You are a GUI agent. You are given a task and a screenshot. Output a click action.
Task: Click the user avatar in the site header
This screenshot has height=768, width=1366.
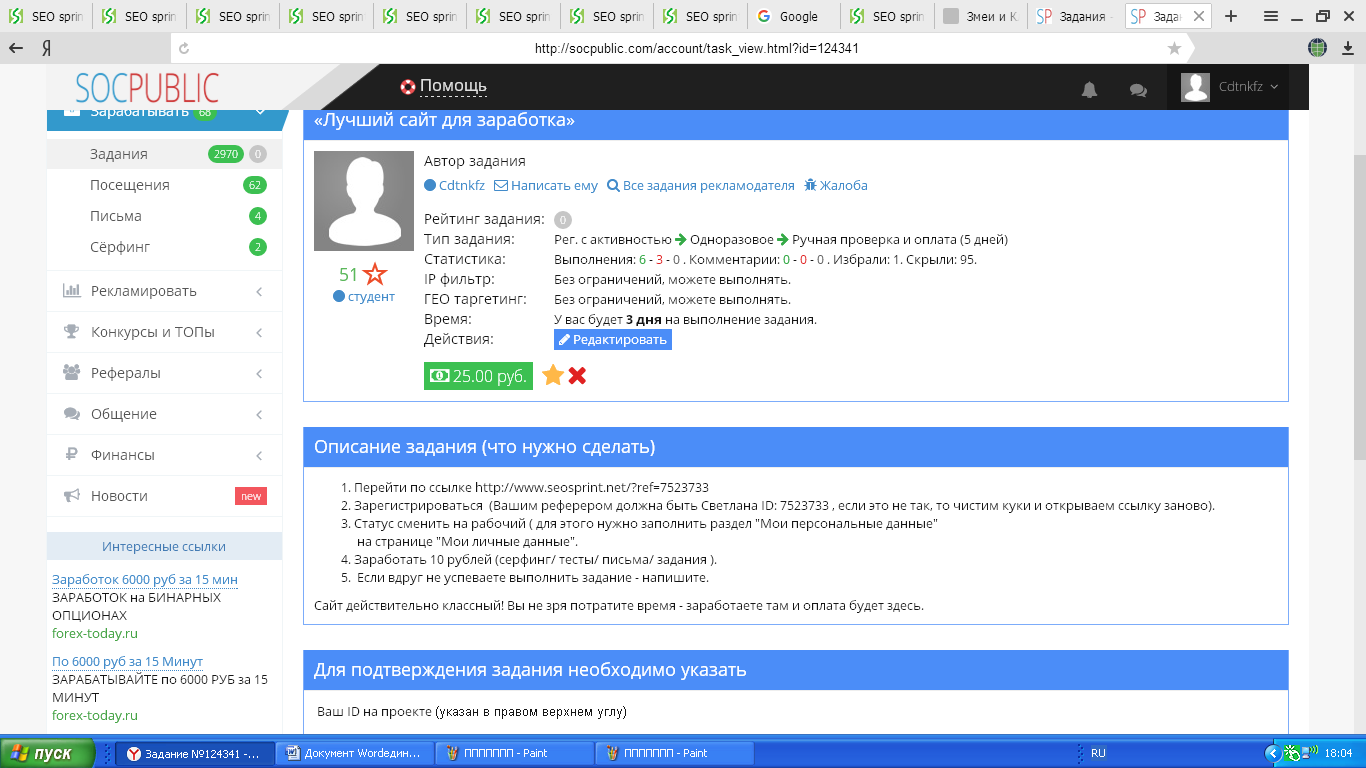pos(1195,87)
